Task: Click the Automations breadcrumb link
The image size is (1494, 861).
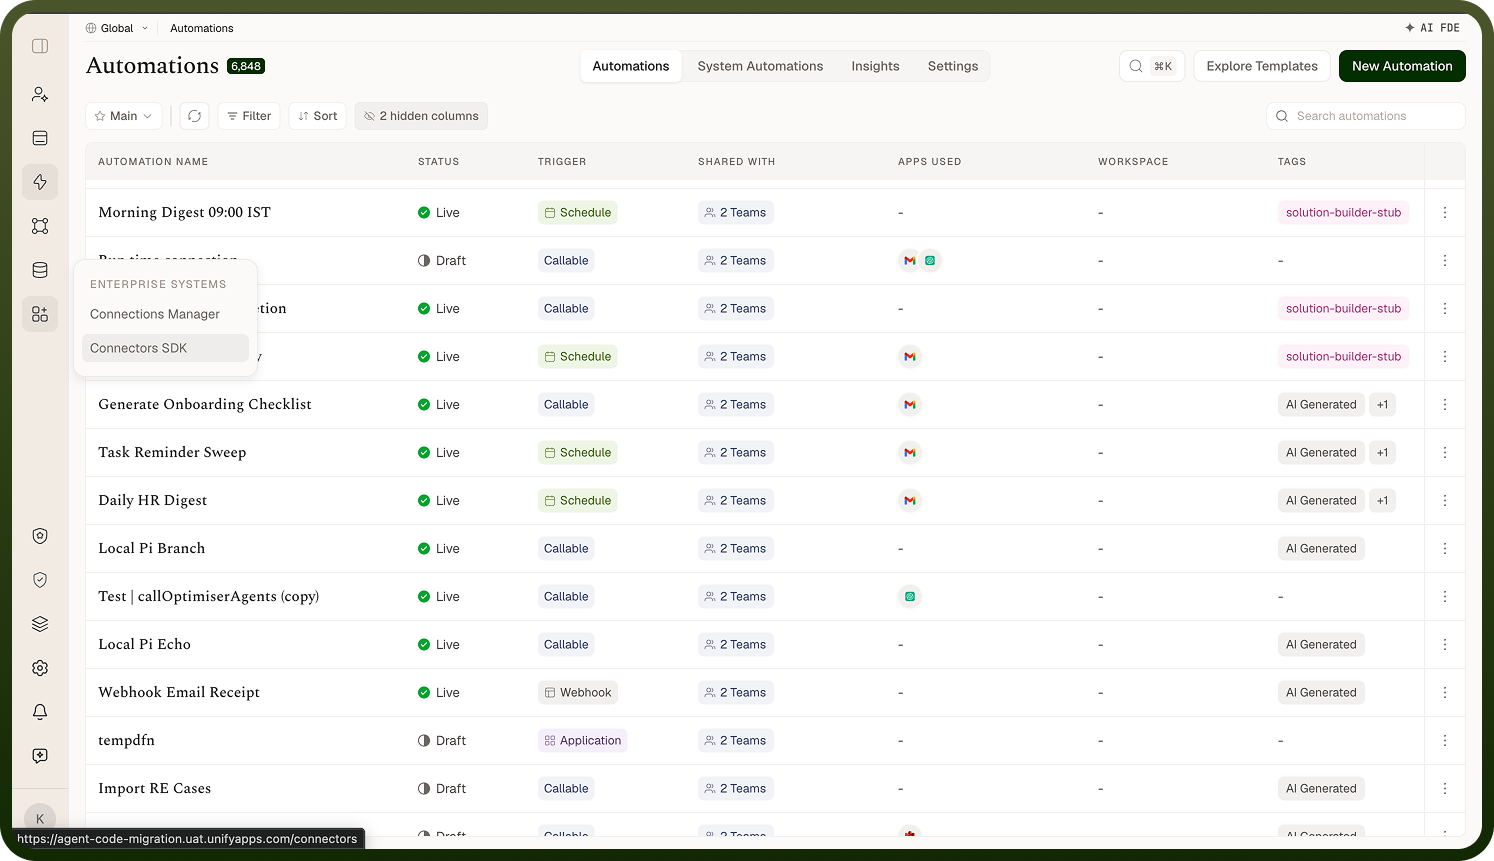Action: coord(201,28)
